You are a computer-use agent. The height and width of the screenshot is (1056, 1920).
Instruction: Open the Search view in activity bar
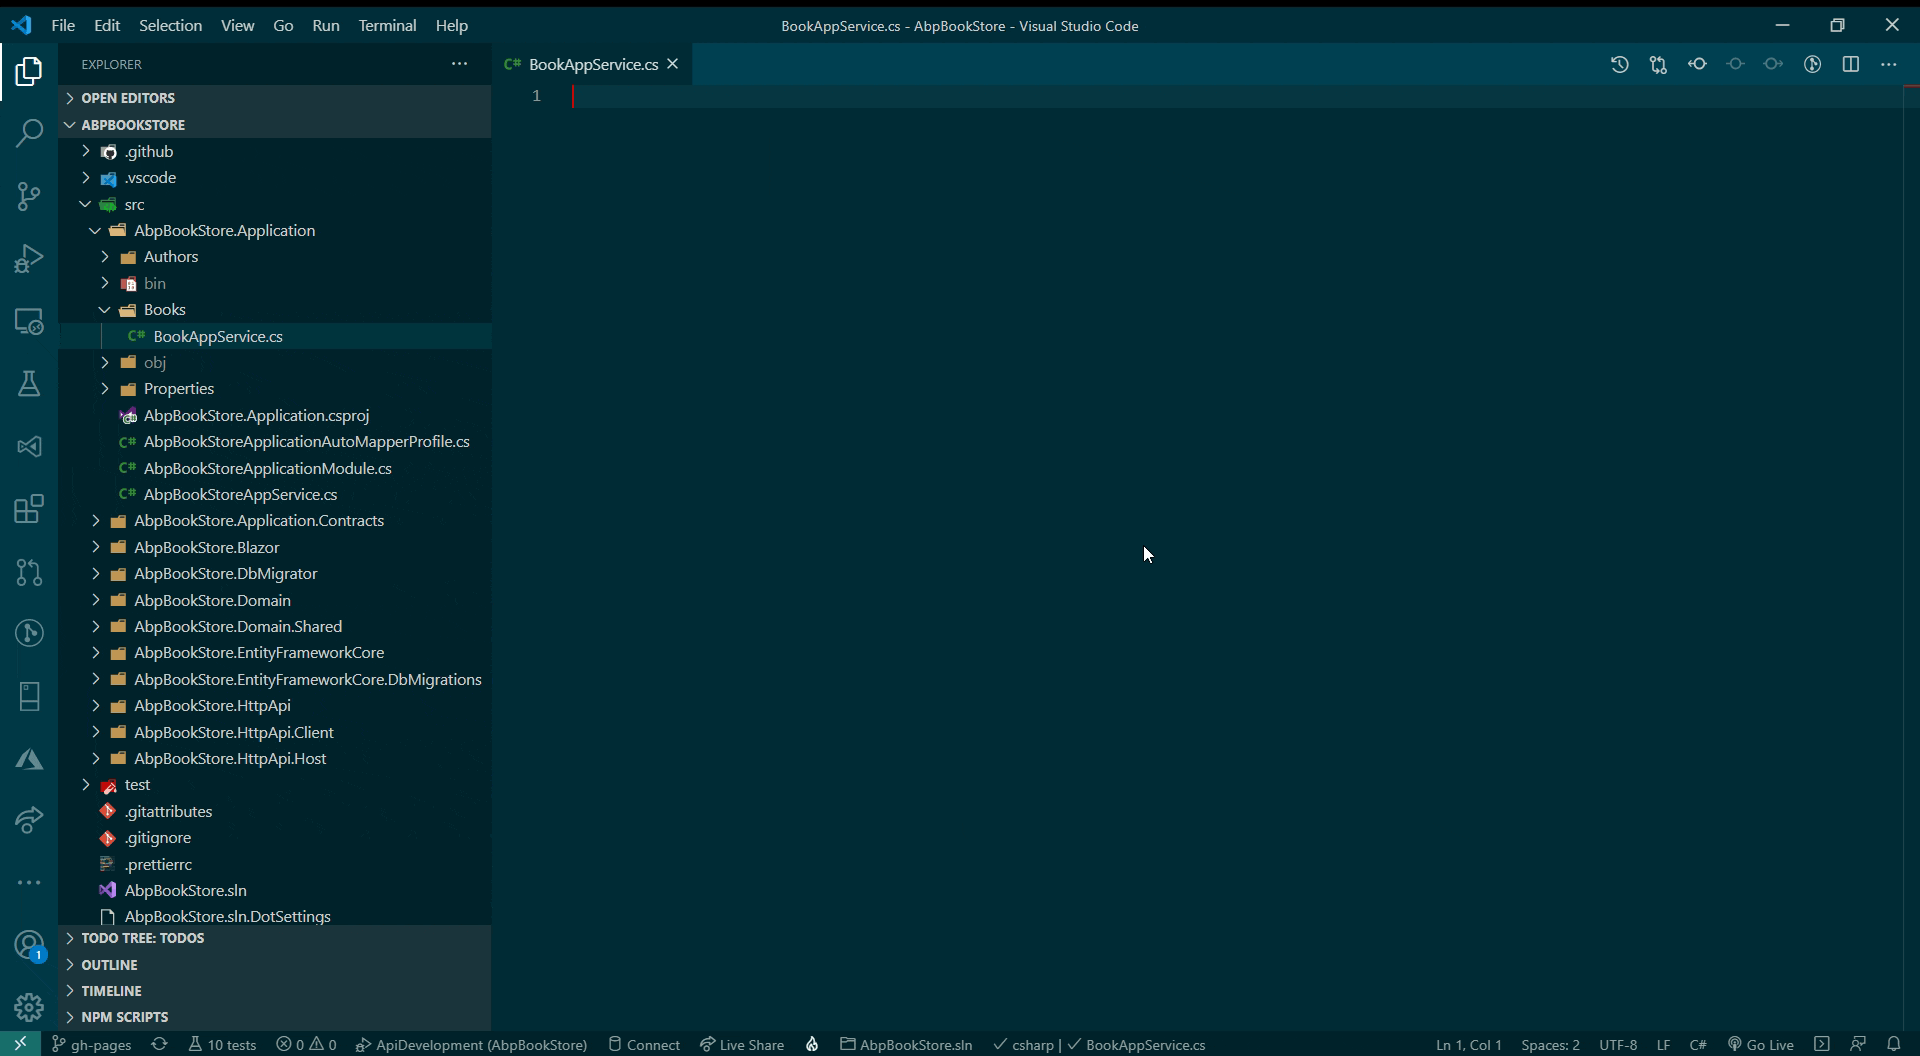(29, 133)
